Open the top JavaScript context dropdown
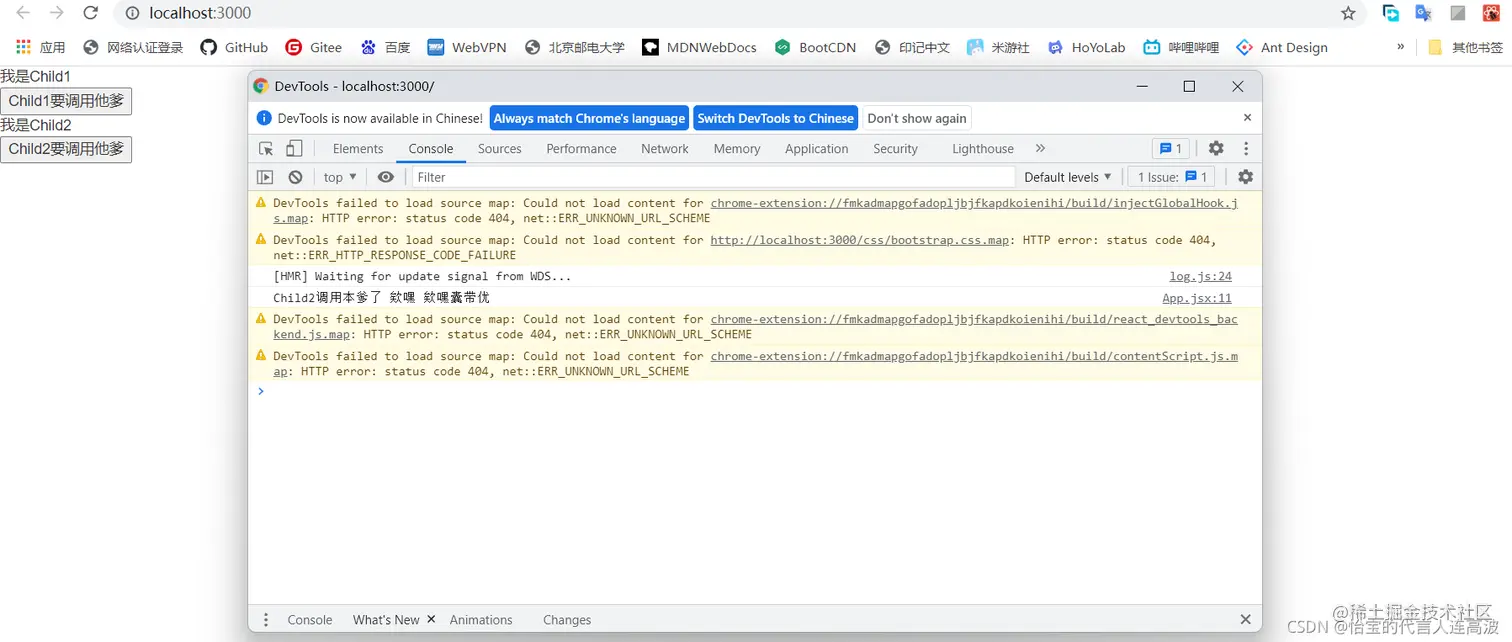Screen dimensions: 1512x642 pos(340,177)
